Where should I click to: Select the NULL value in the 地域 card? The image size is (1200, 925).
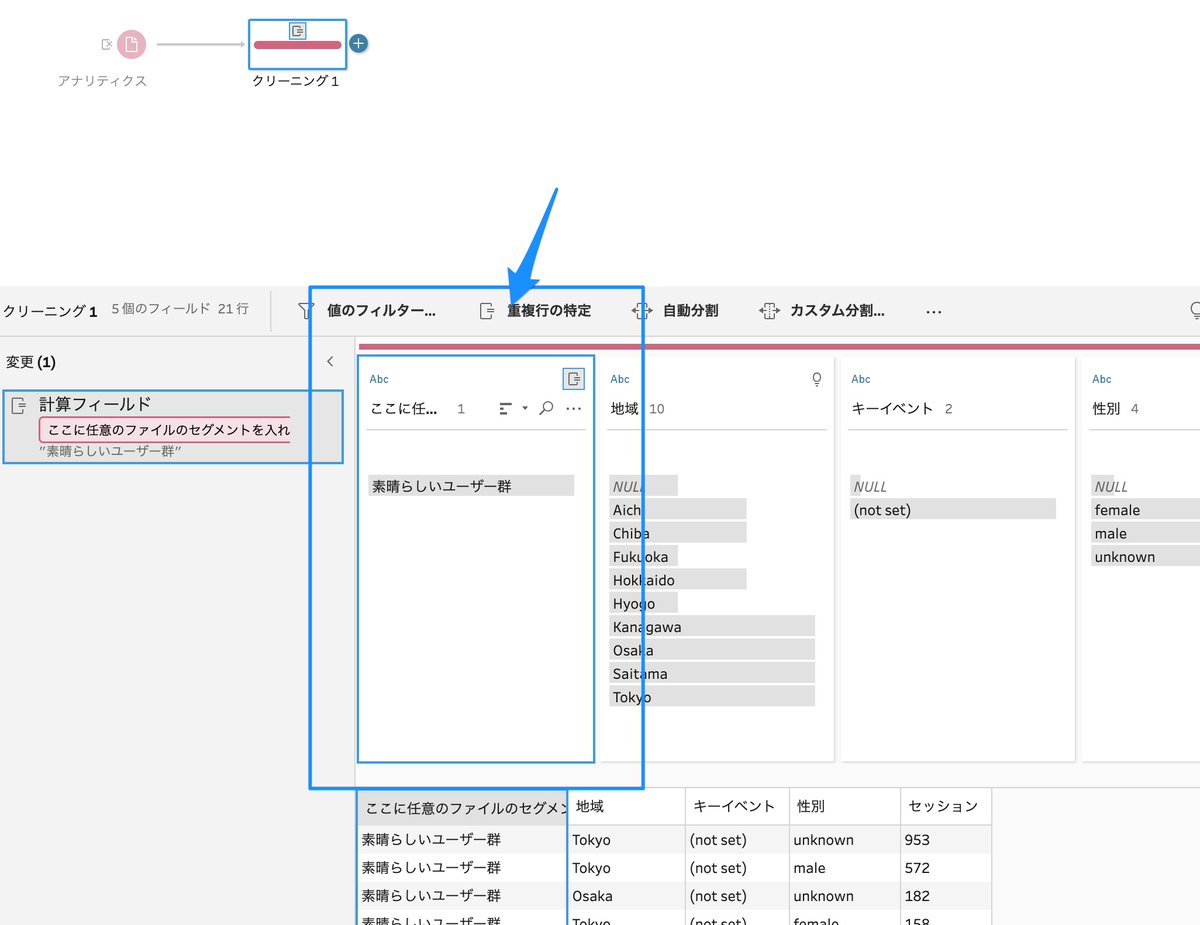[644, 486]
